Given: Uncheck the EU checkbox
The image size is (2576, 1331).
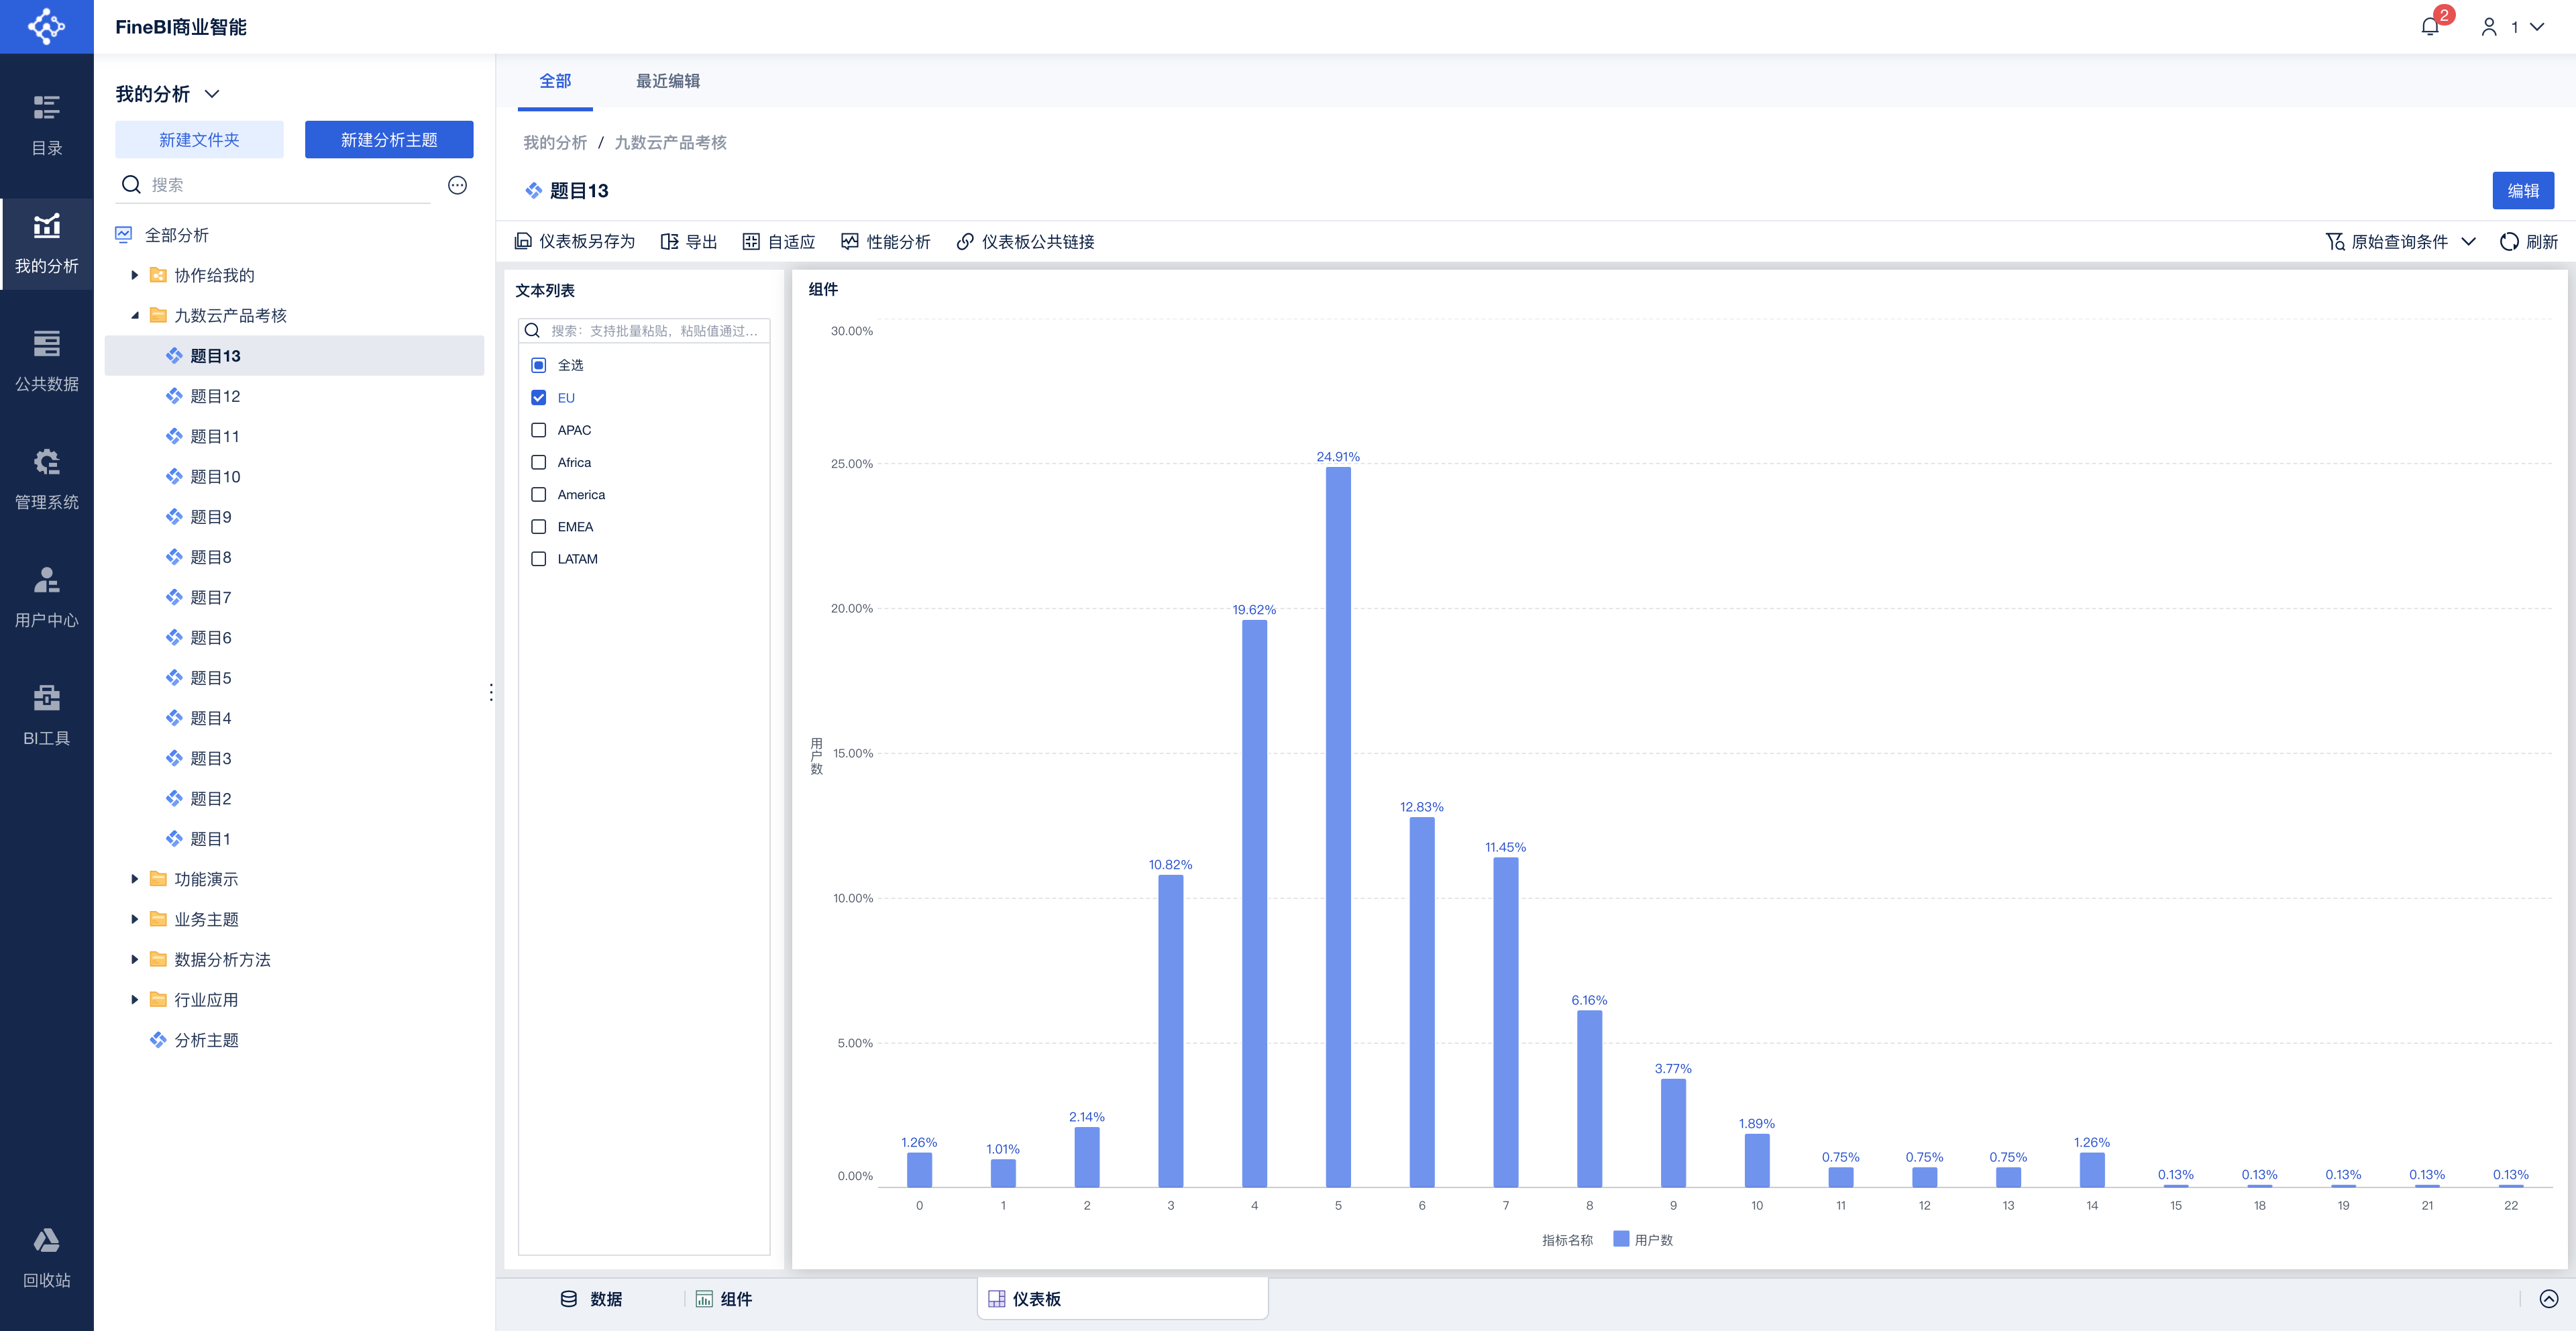Looking at the screenshot, I should [x=539, y=398].
